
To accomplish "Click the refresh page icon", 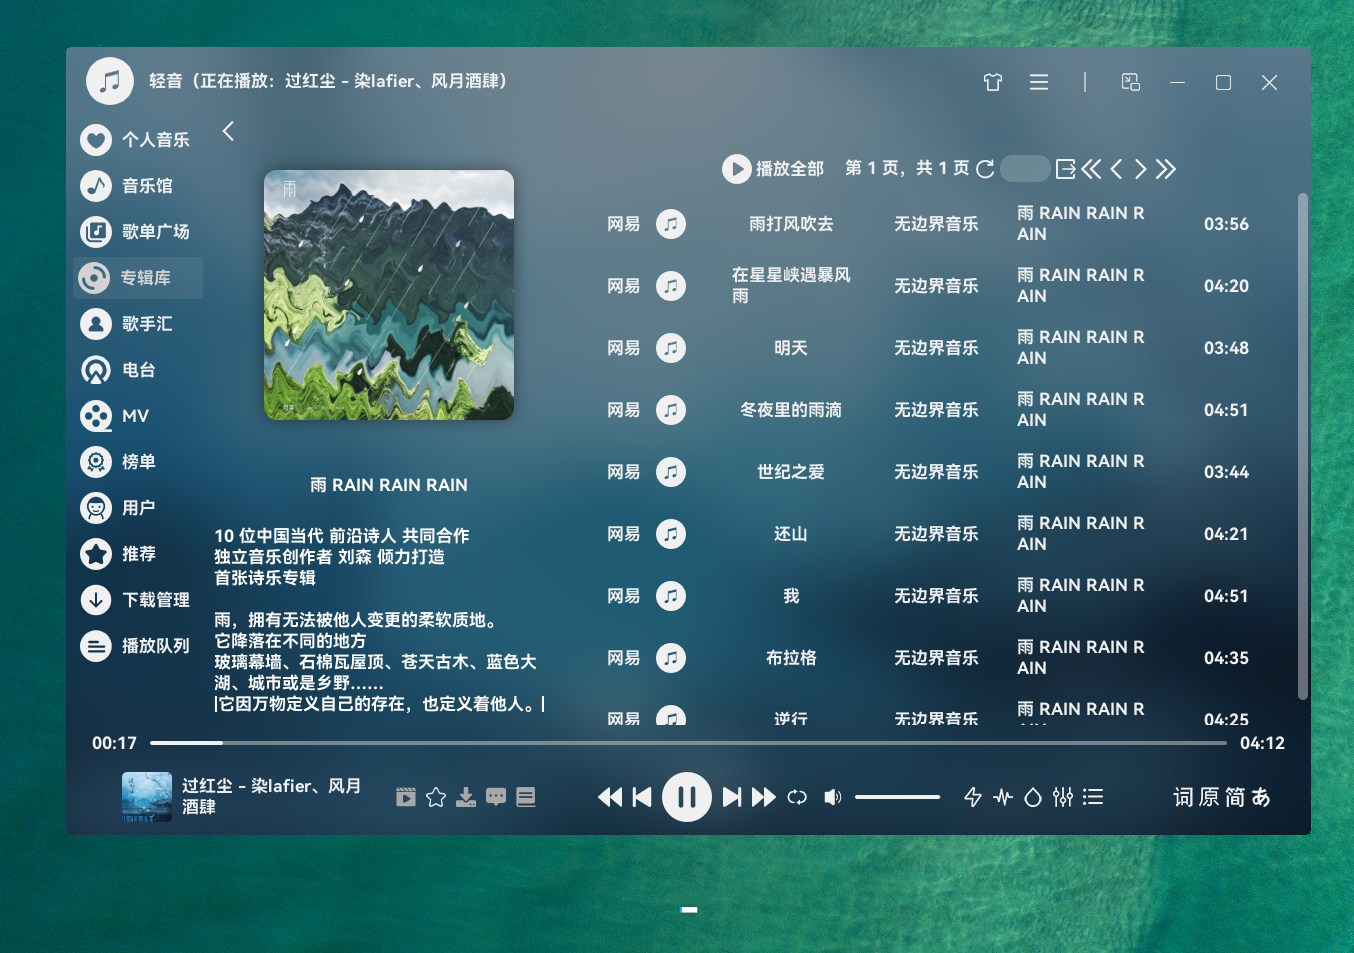I will click(x=985, y=169).
